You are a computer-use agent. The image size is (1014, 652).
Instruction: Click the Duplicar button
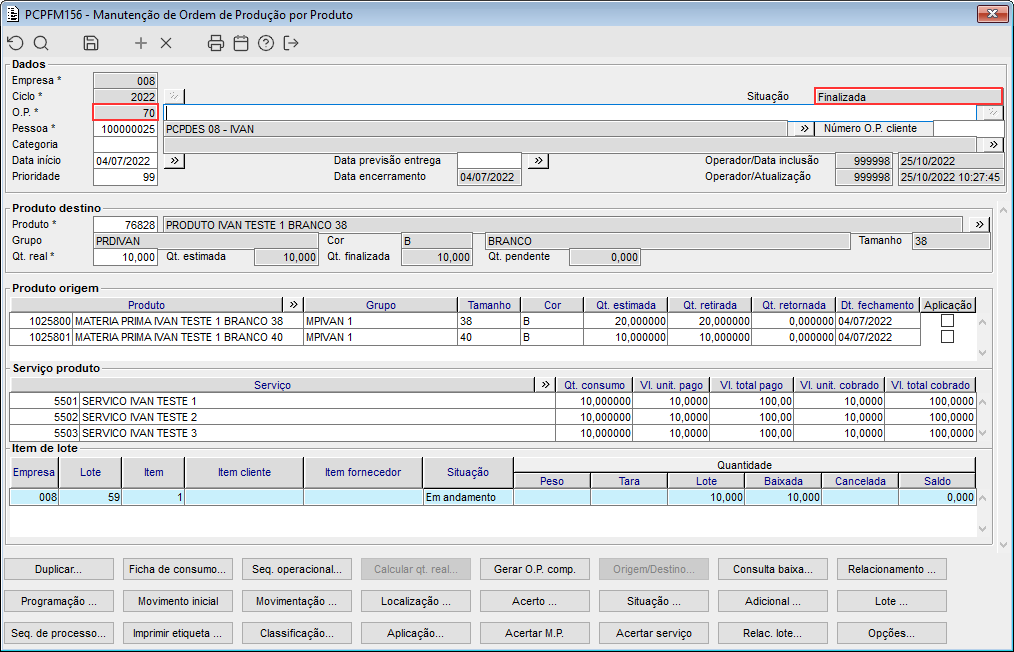click(59, 569)
